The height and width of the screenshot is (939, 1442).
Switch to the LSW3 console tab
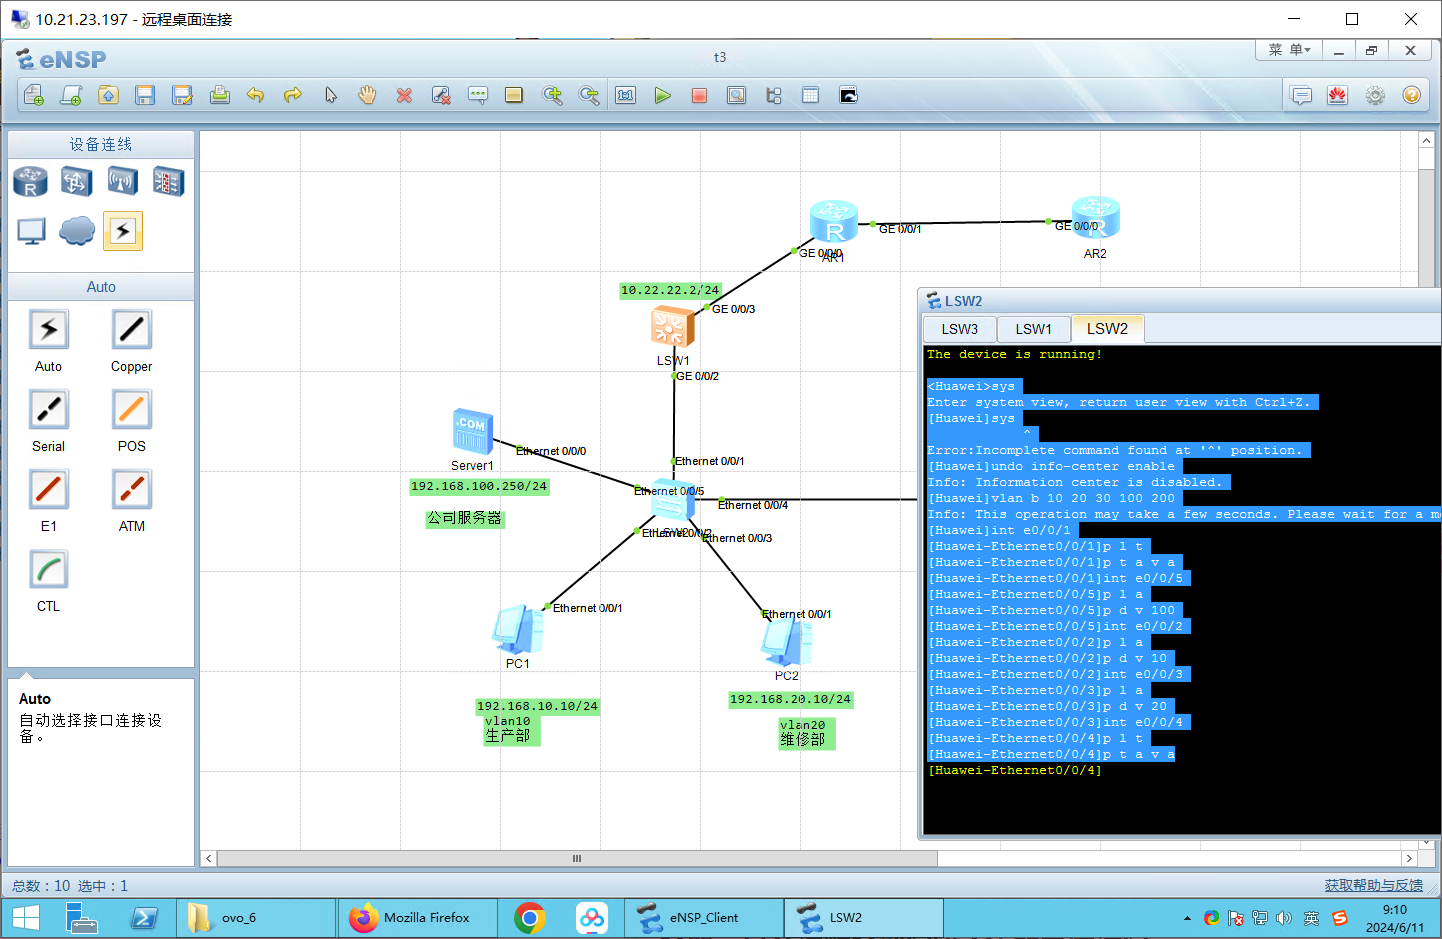(x=960, y=329)
